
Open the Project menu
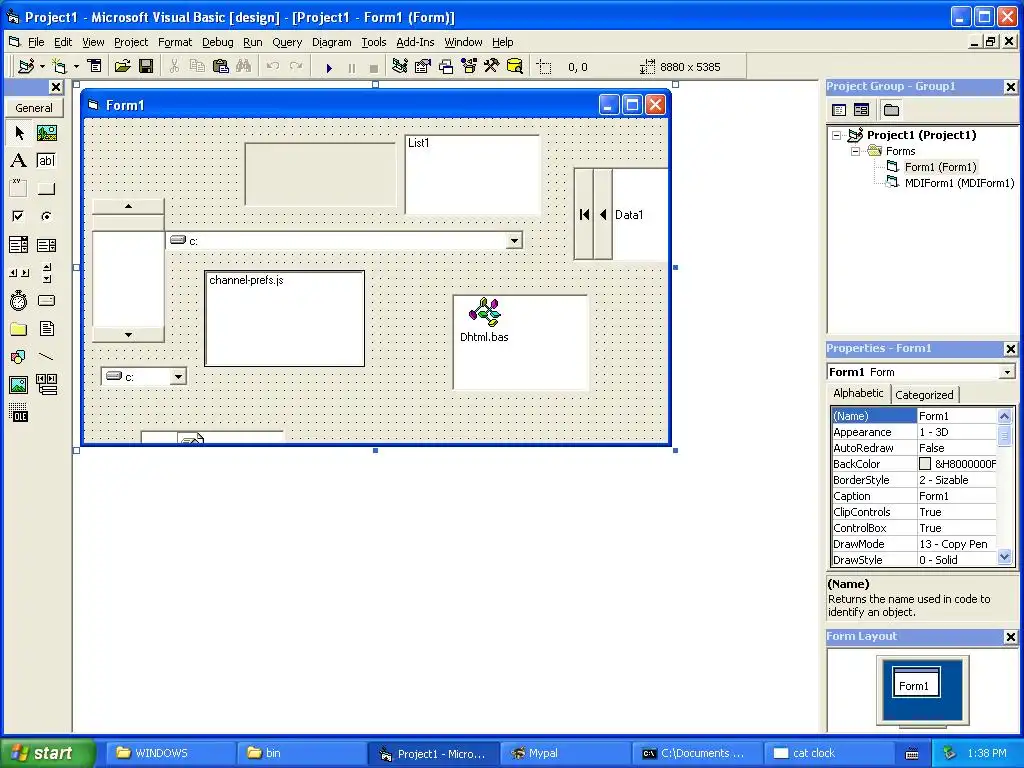[x=131, y=42]
